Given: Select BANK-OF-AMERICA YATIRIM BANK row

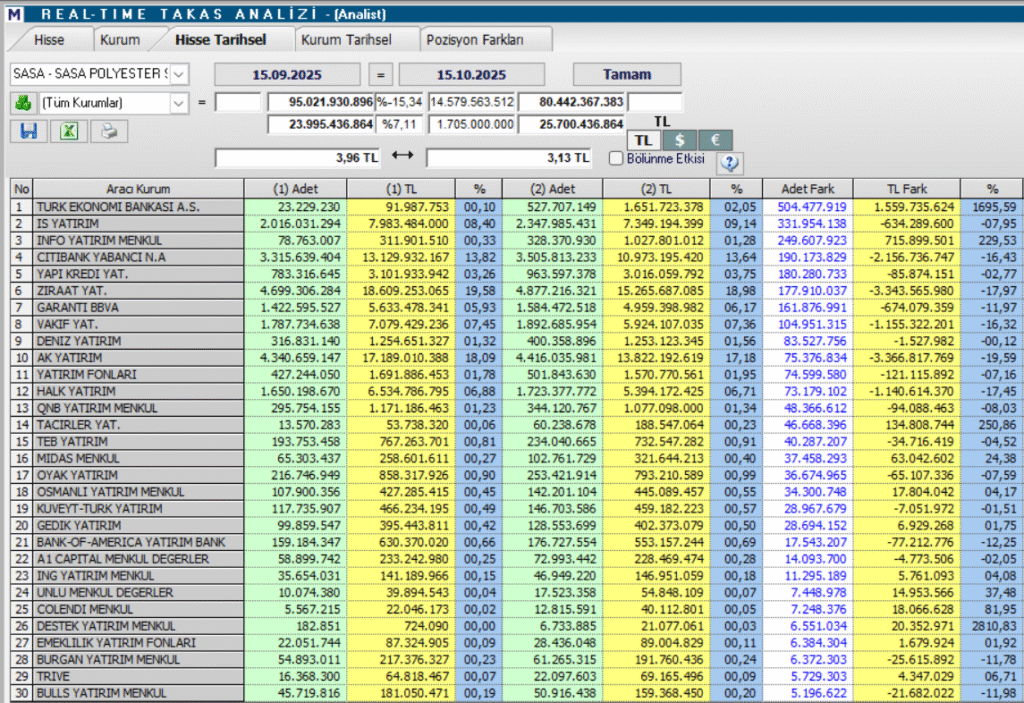Looking at the screenshot, I should tap(517, 542).
